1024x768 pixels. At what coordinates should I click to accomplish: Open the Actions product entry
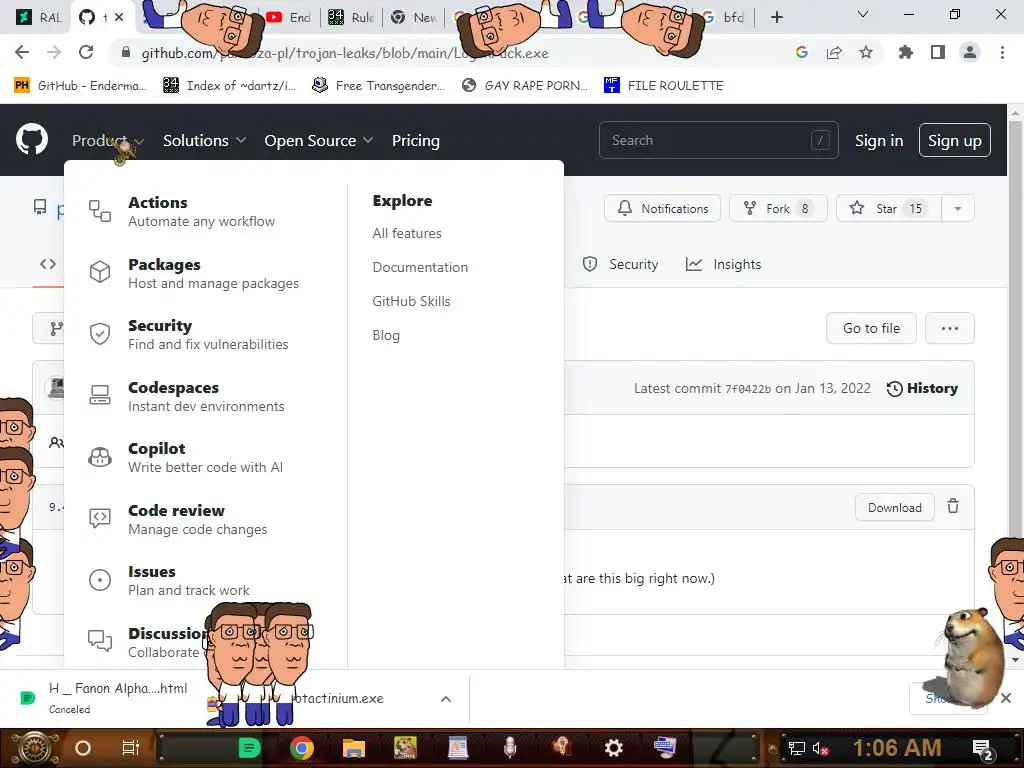coord(201,211)
